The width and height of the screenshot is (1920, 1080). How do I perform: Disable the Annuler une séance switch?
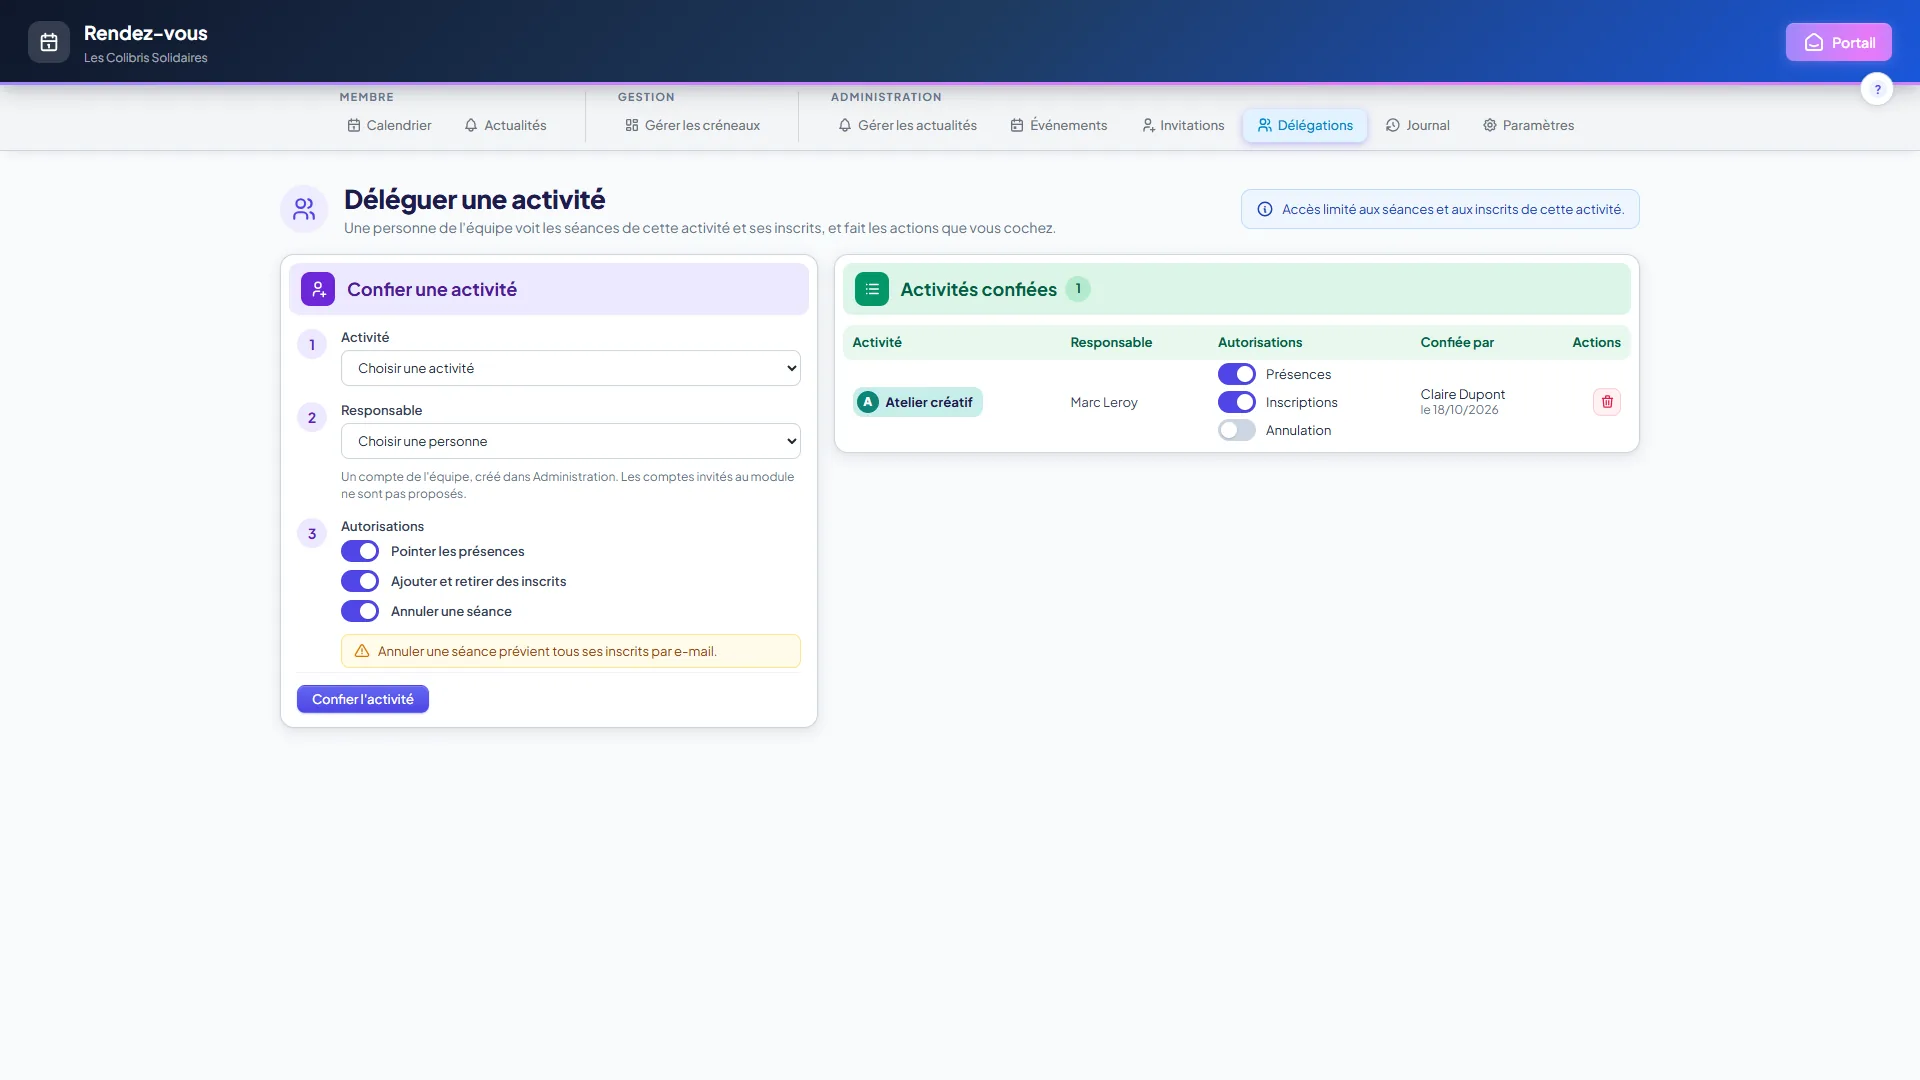(x=360, y=611)
